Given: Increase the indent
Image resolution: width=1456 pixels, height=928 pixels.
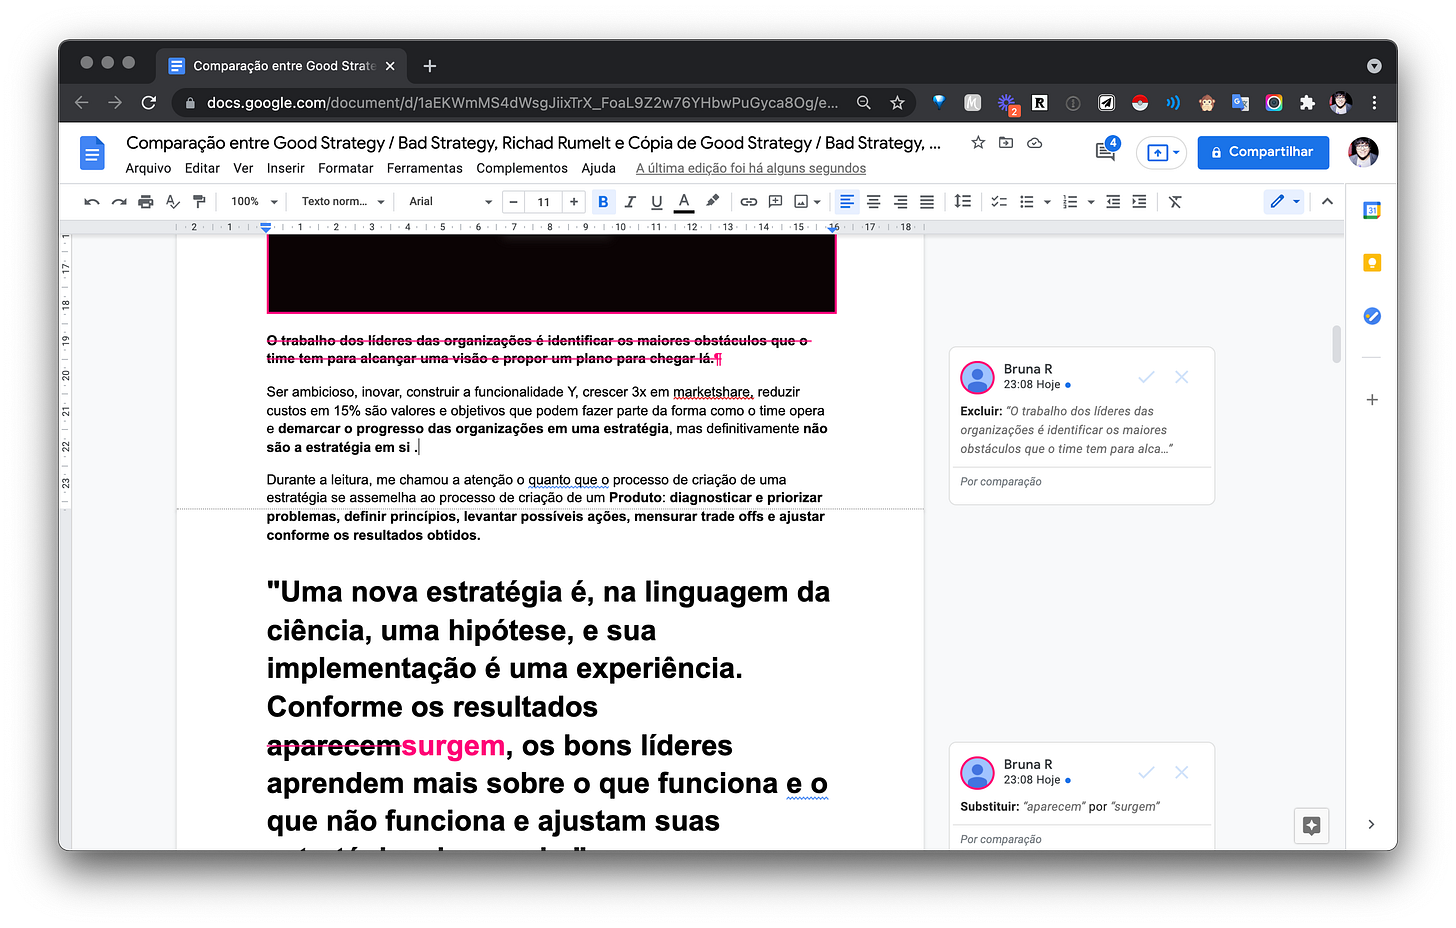Looking at the screenshot, I should pyautogui.click(x=1139, y=202).
